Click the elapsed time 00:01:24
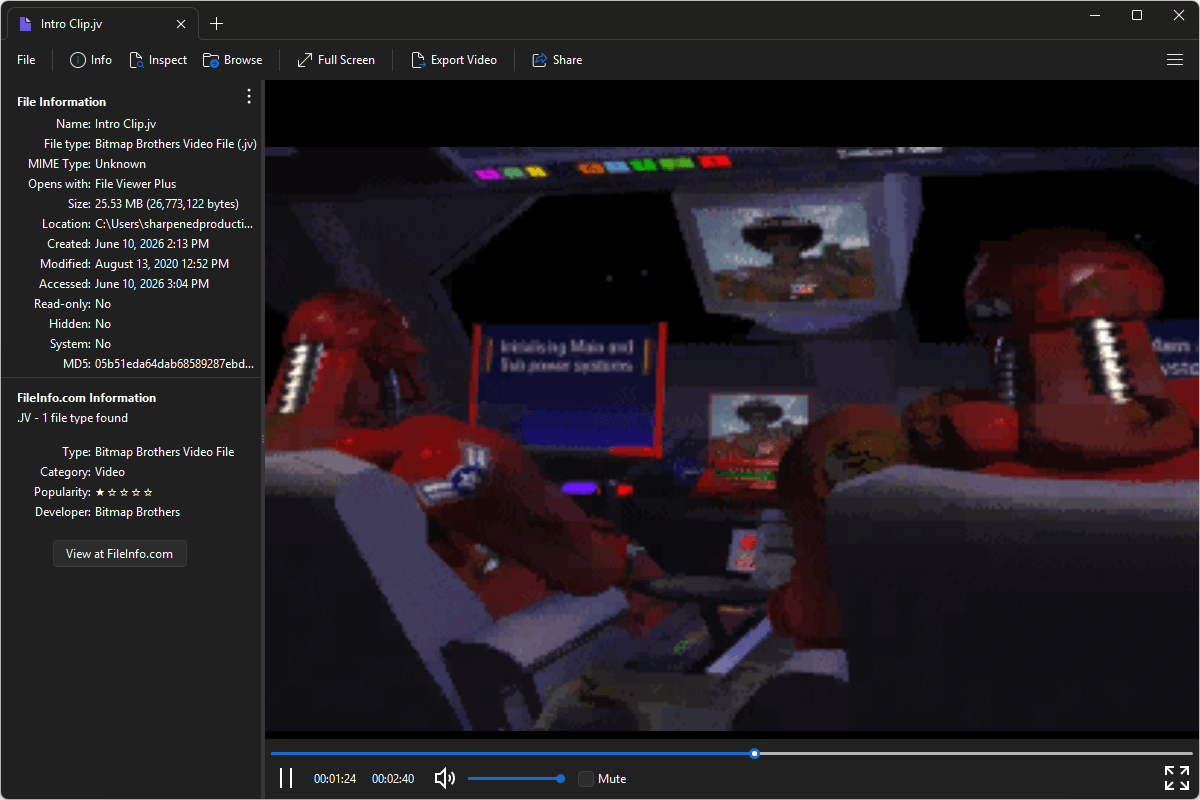The height and width of the screenshot is (800, 1200). tap(335, 779)
